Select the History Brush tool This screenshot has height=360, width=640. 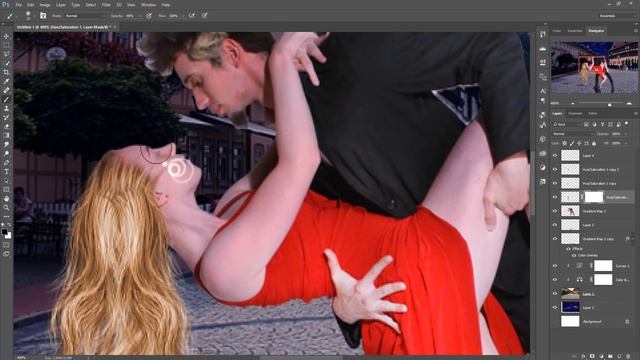point(6,117)
